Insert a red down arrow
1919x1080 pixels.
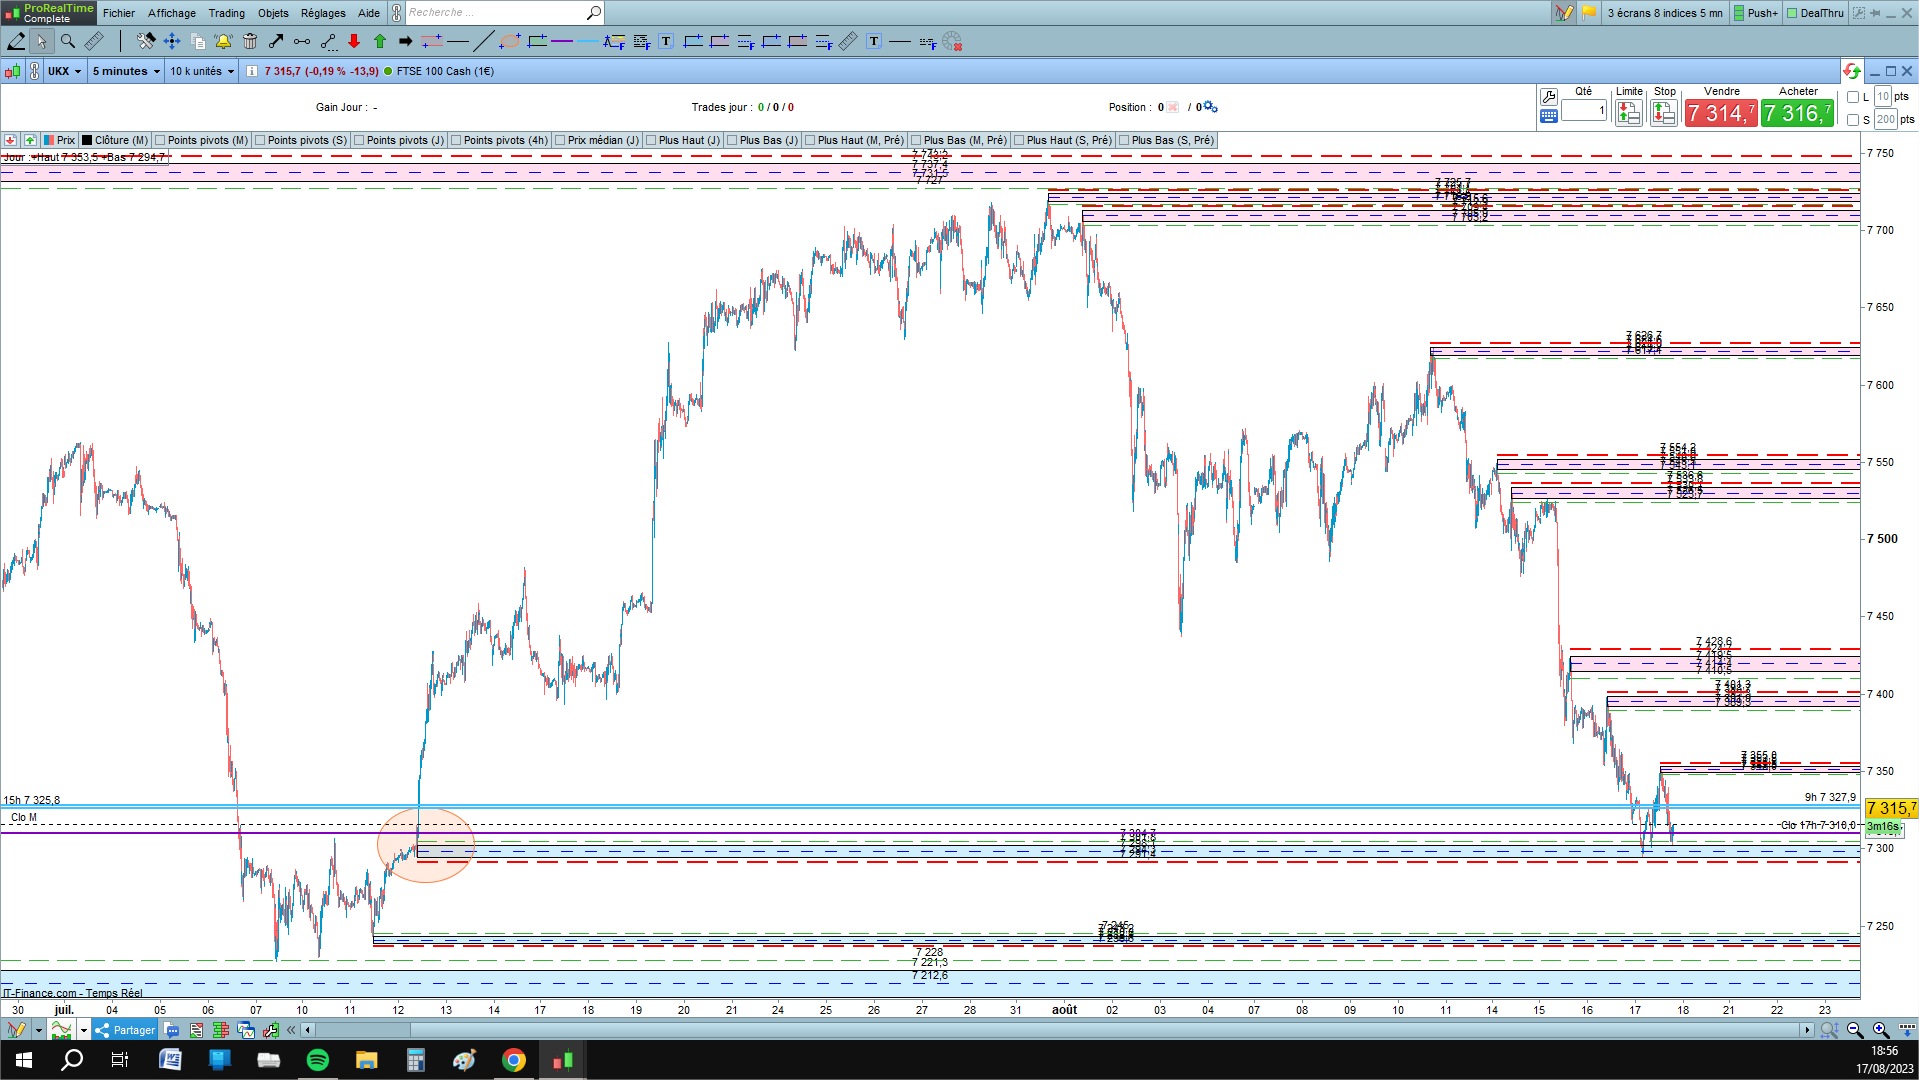click(x=354, y=41)
